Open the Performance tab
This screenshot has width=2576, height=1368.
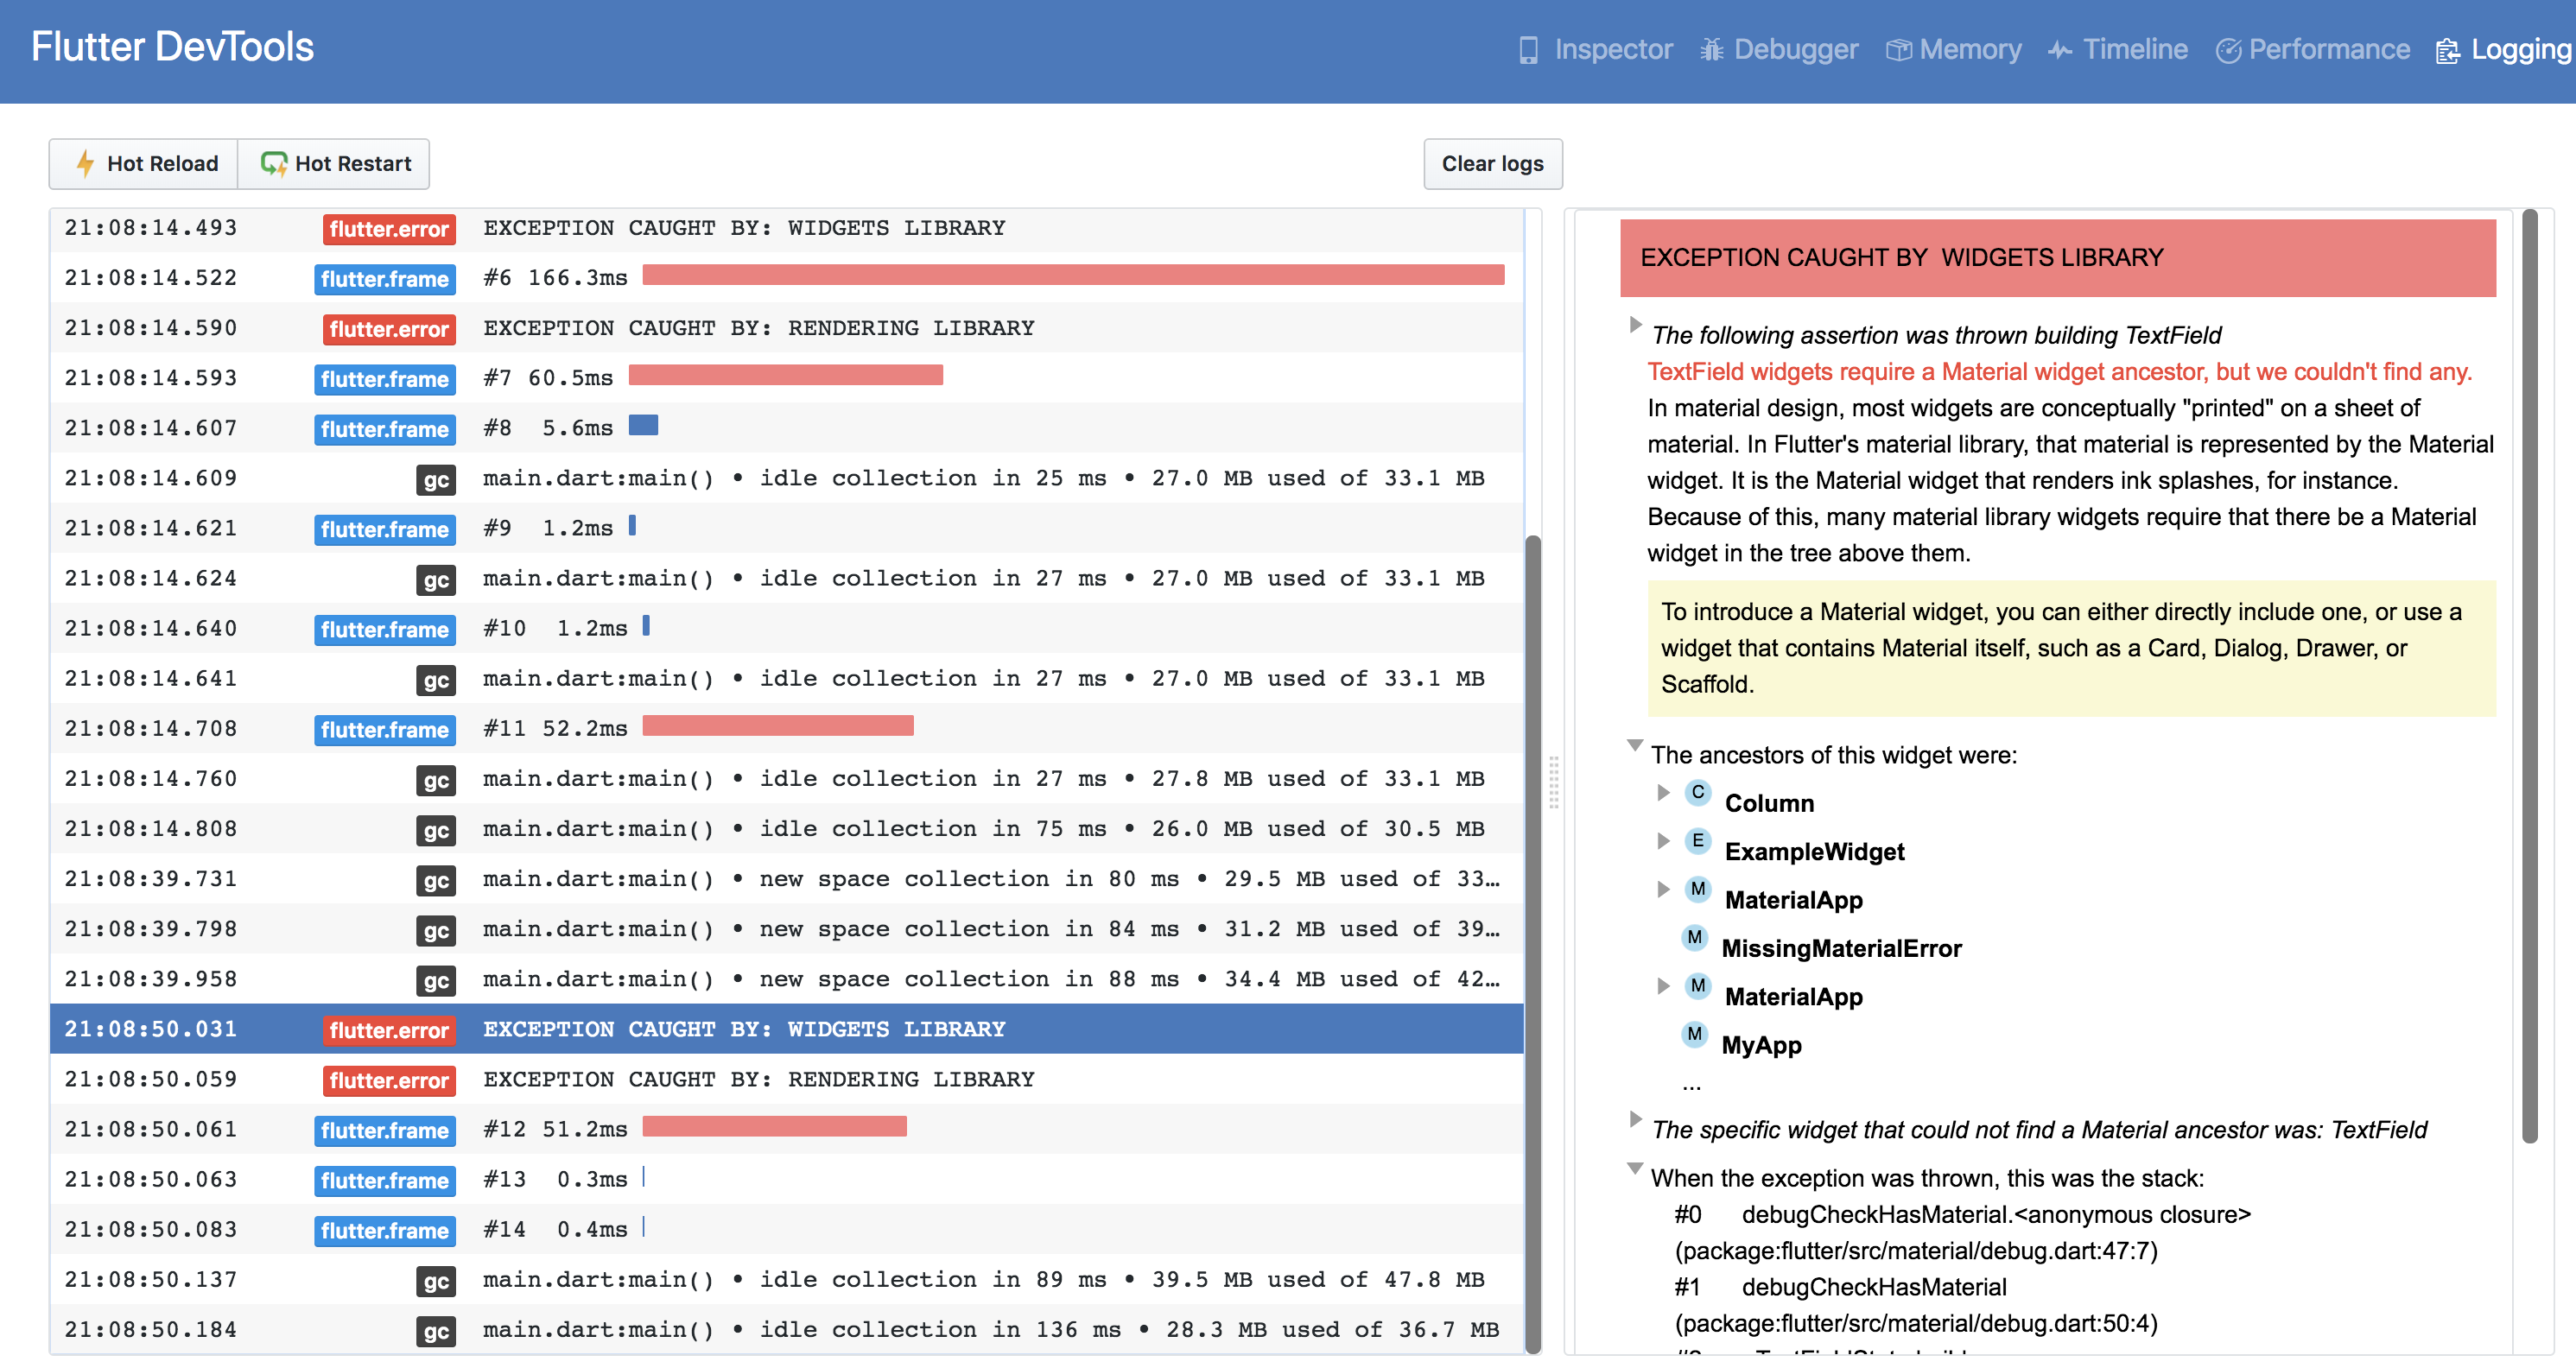pyautogui.click(x=2312, y=49)
